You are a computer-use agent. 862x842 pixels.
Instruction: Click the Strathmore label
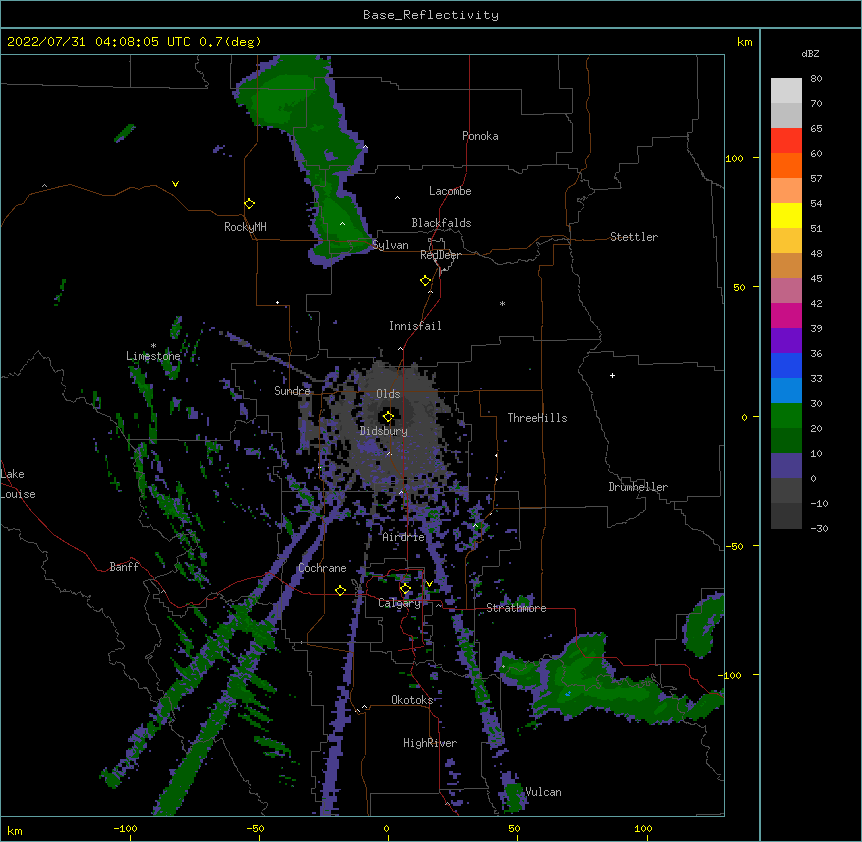tap(516, 608)
